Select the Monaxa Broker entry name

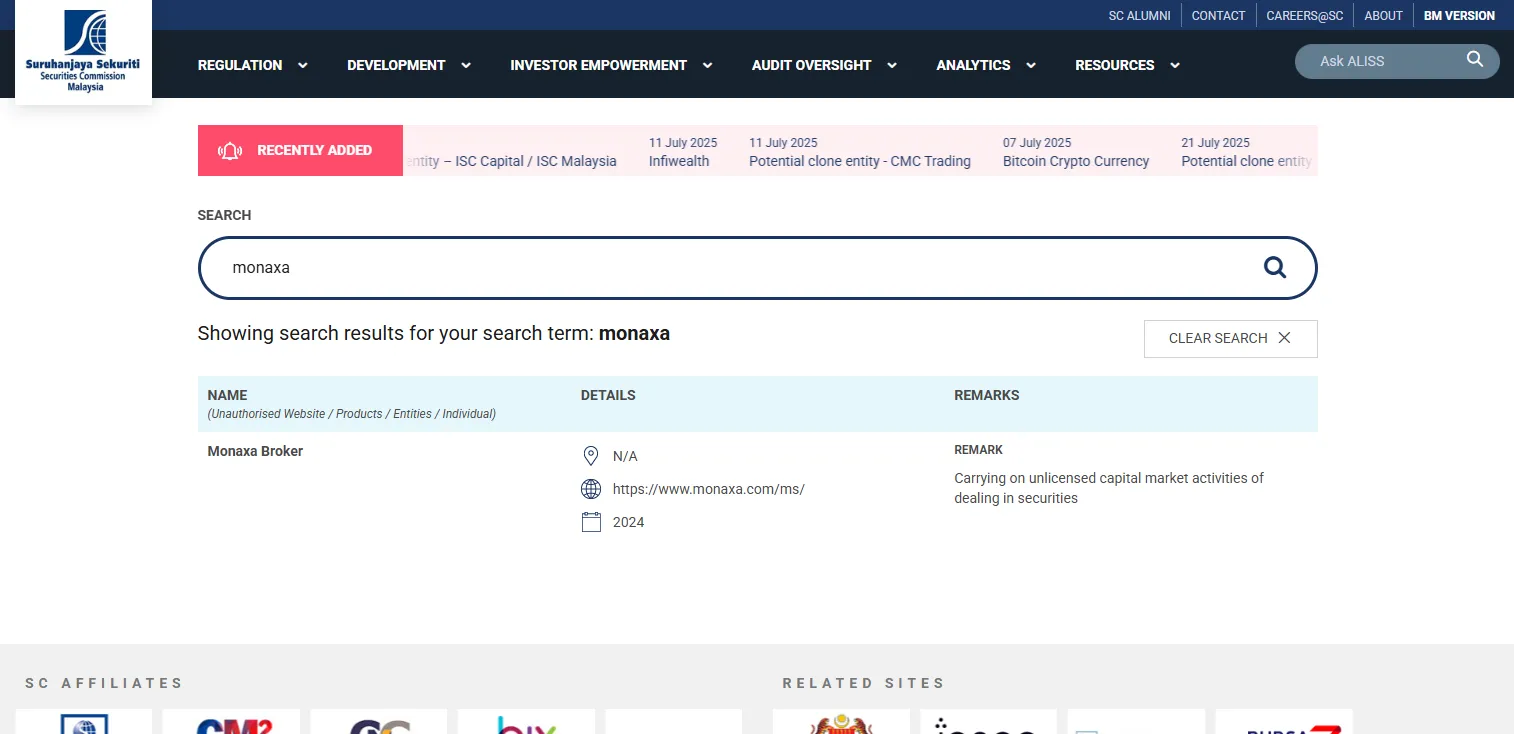[x=255, y=451]
